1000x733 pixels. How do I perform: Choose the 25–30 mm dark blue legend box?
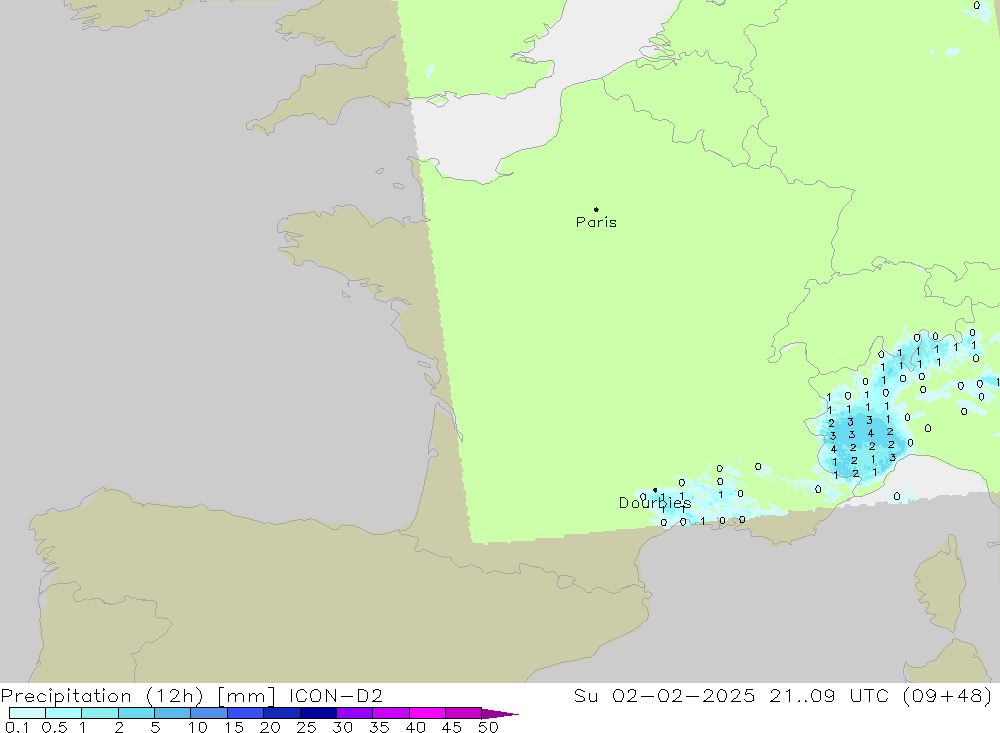coord(318,713)
